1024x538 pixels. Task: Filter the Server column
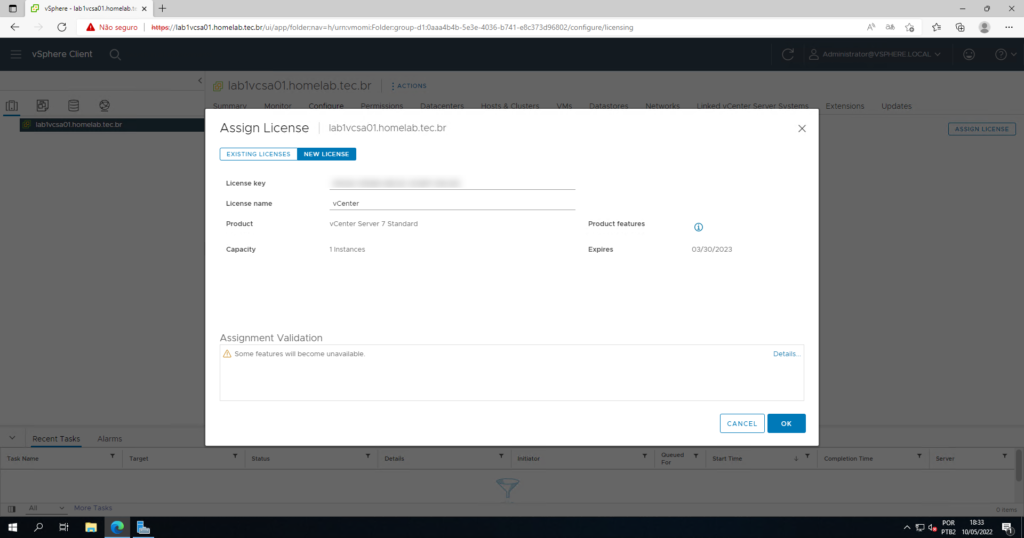pos(1004,456)
